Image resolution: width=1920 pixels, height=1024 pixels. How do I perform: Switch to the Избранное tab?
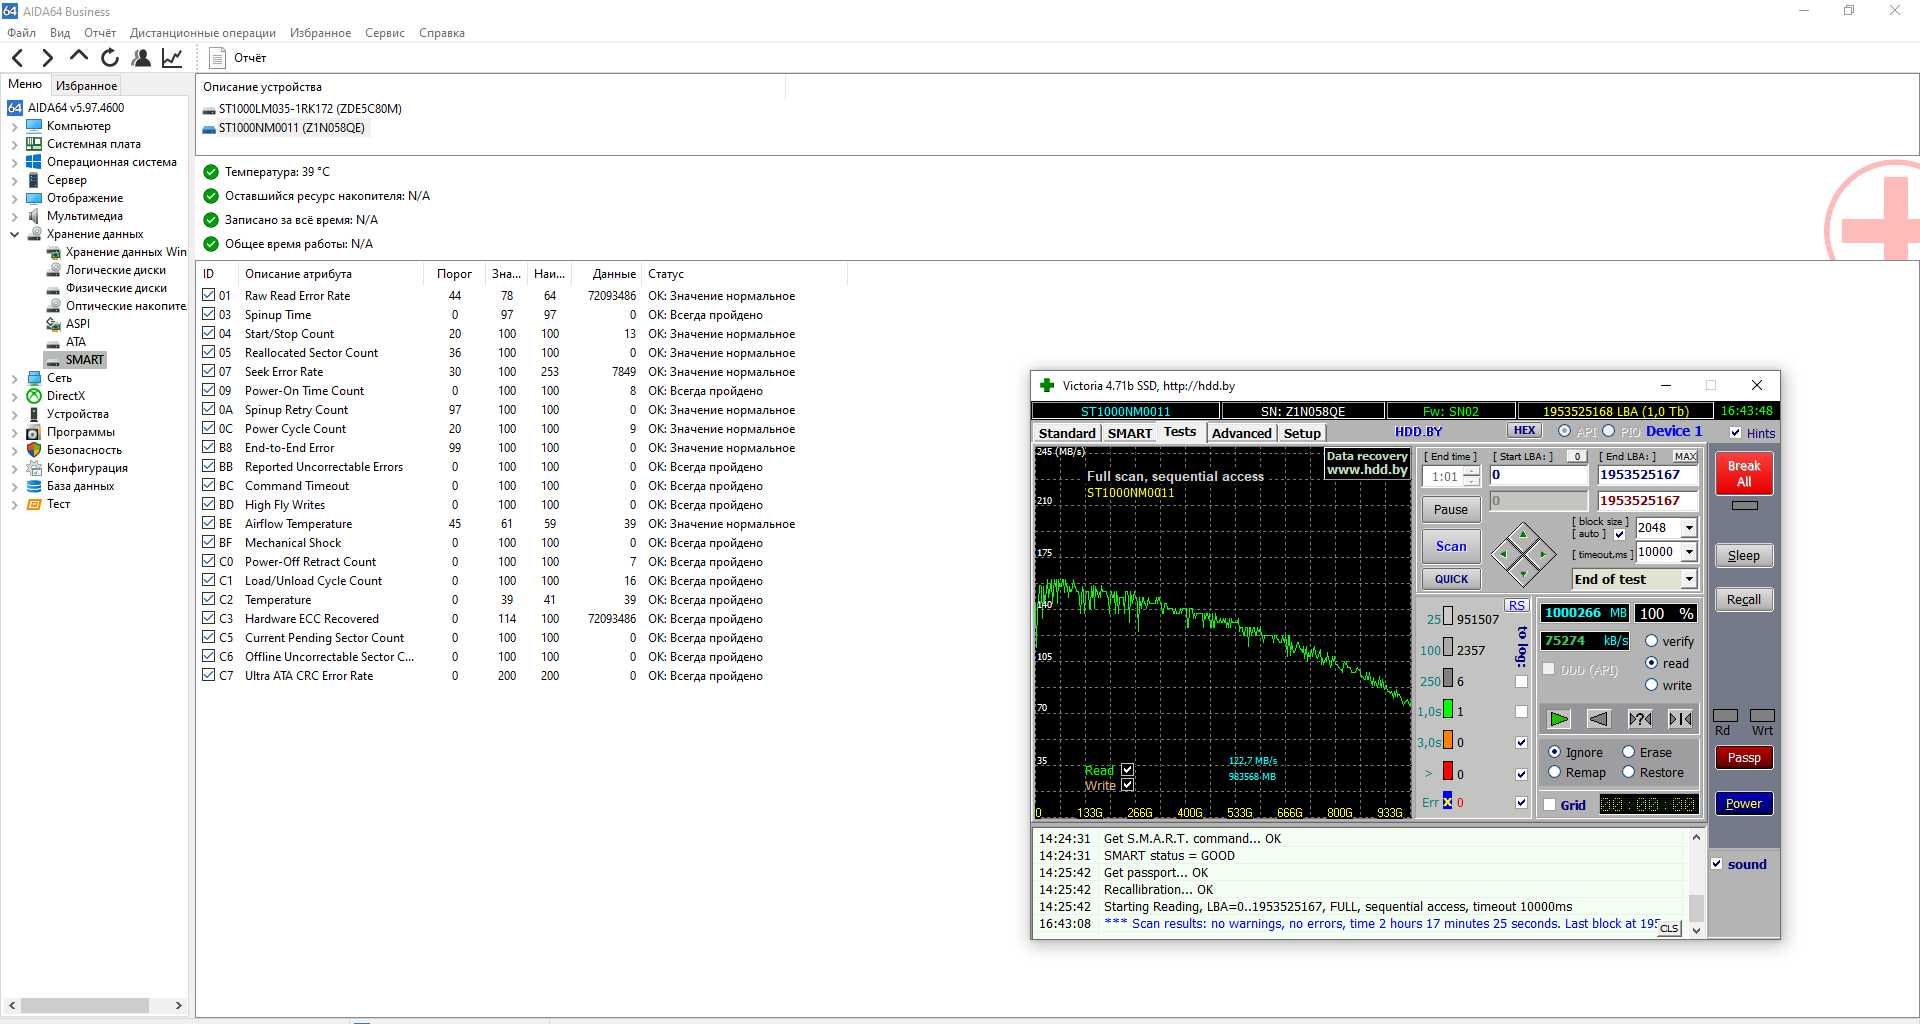pos(86,86)
